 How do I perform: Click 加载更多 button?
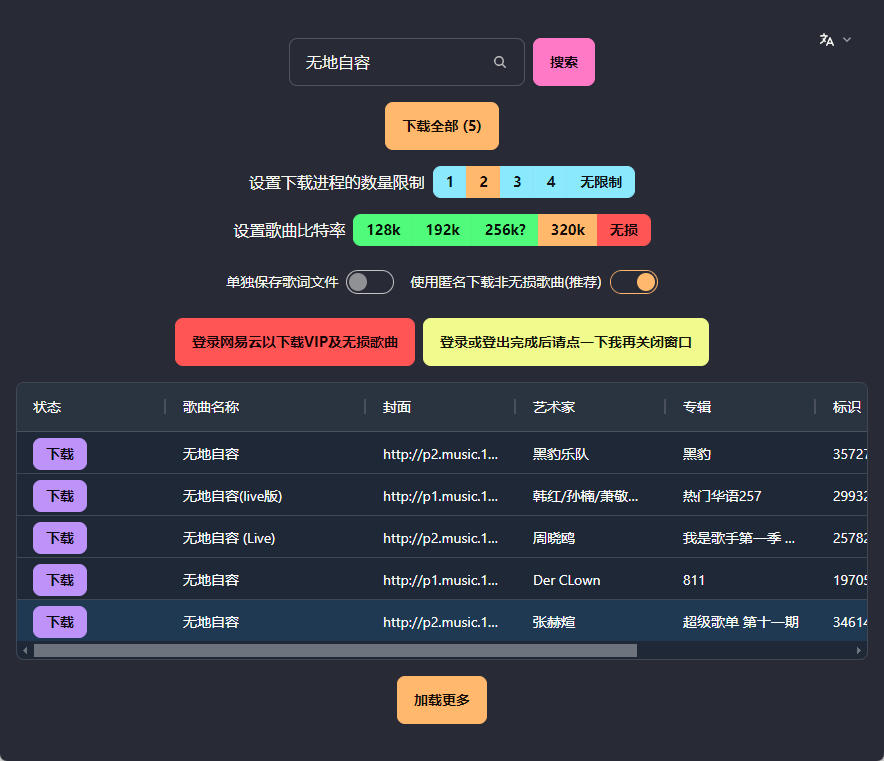(442, 700)
